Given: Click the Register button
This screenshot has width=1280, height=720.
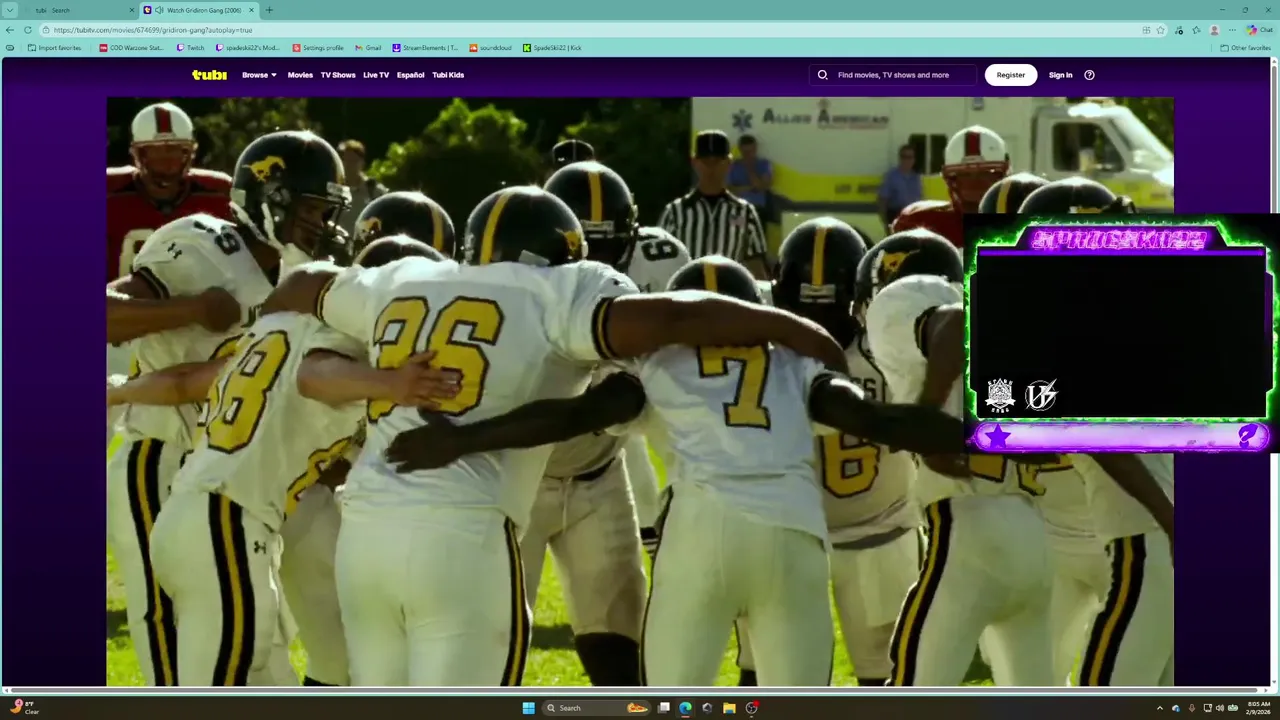Looking at the screenshot, I should point(1011,75).
